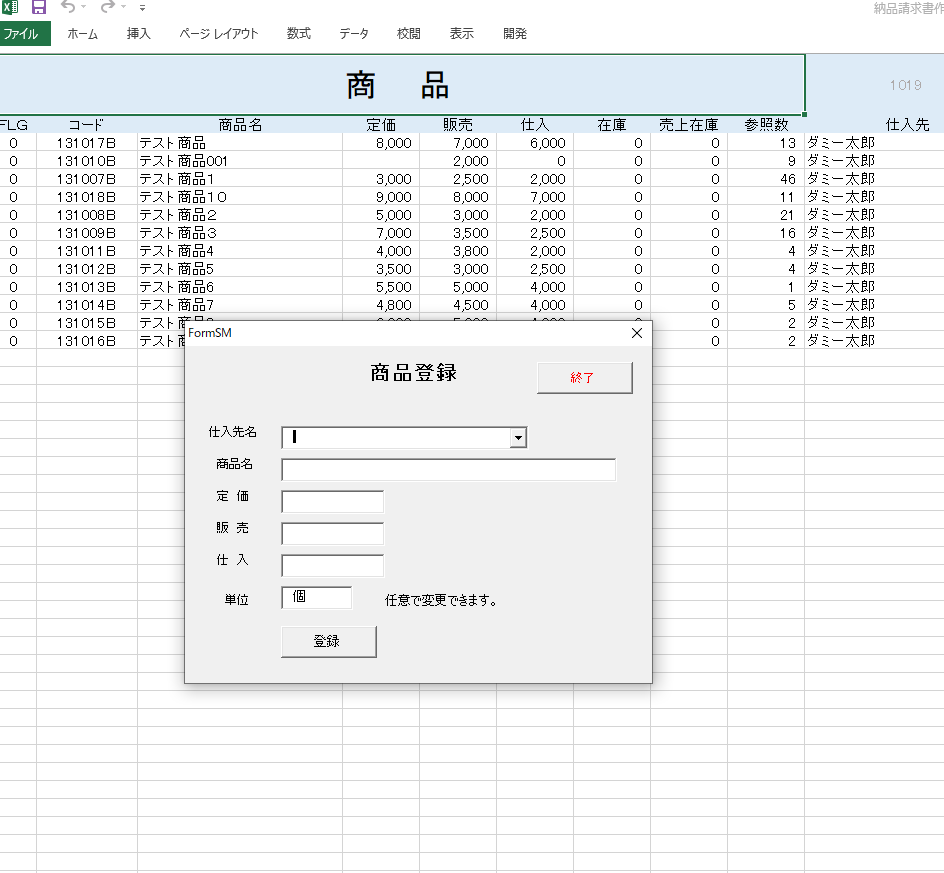The width and height of the screenshot is (944, 873).
Task: Open the ファイル tab
Action: click(24, 34)
